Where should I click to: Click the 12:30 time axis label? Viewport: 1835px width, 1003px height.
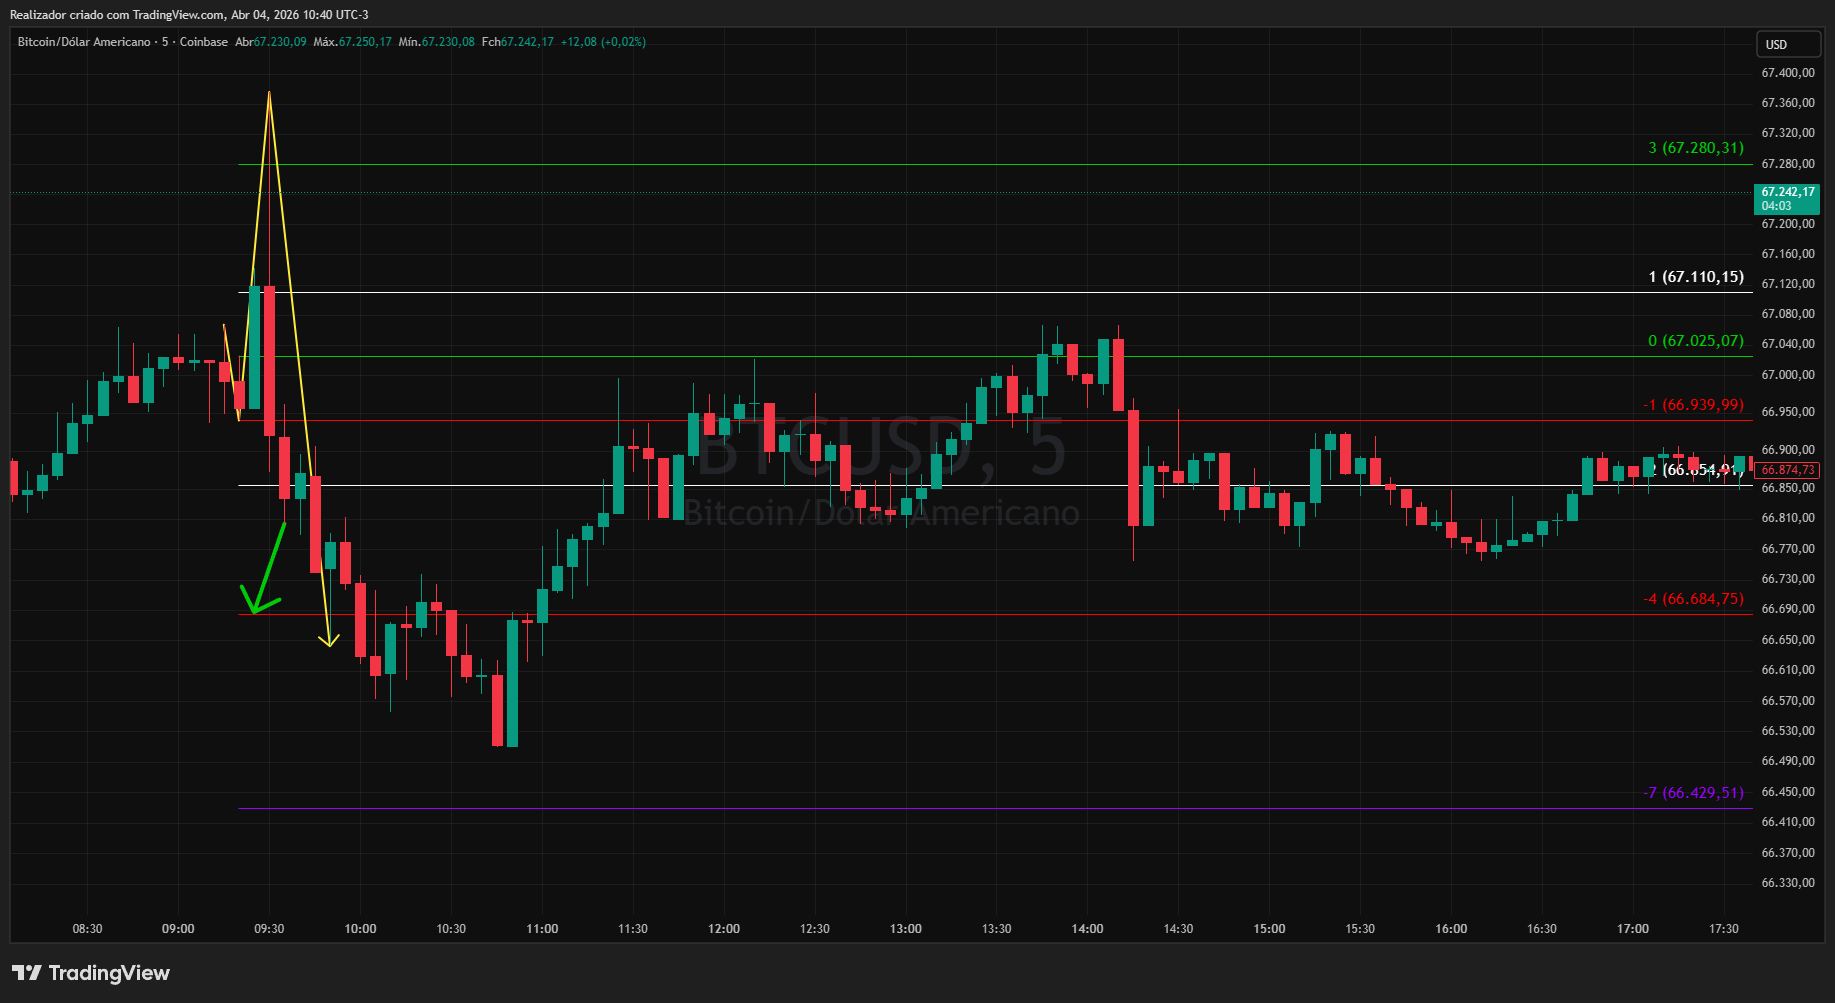pos(815,929)
